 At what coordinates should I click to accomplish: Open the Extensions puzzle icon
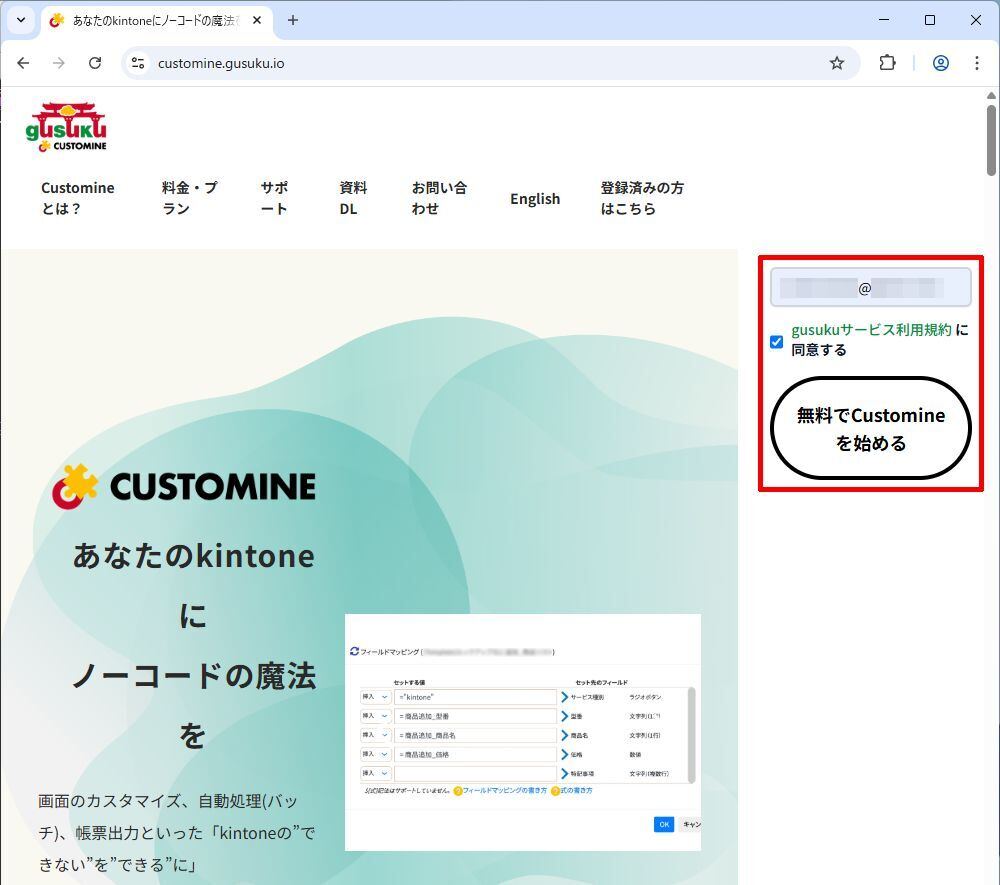pos(887,63)
